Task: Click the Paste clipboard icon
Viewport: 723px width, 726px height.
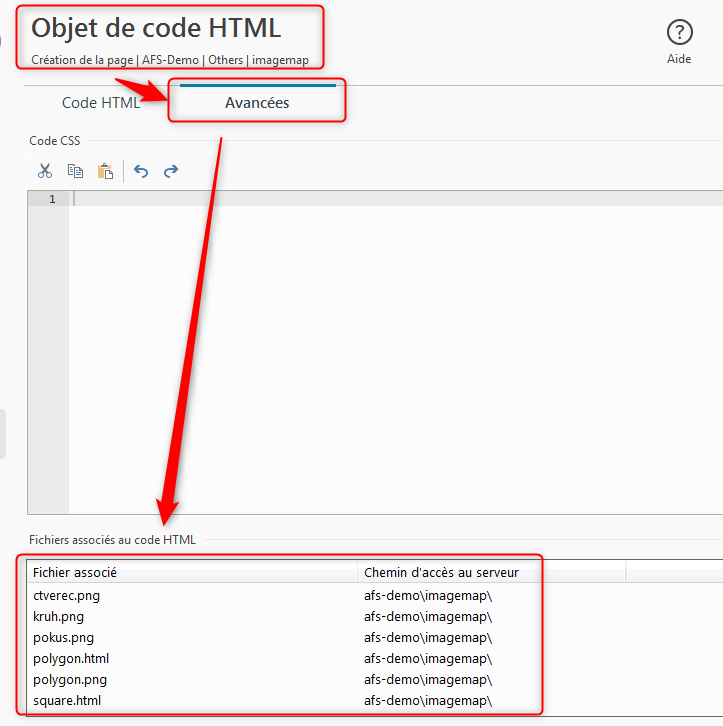Action: click(105, 171)
